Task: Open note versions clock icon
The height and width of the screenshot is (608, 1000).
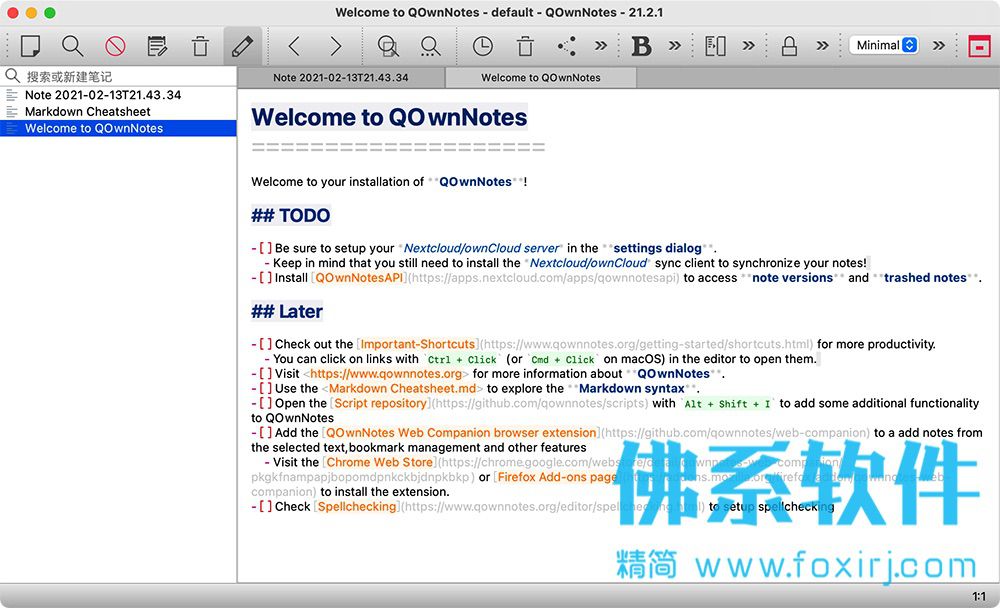Action: coord(483,46)
